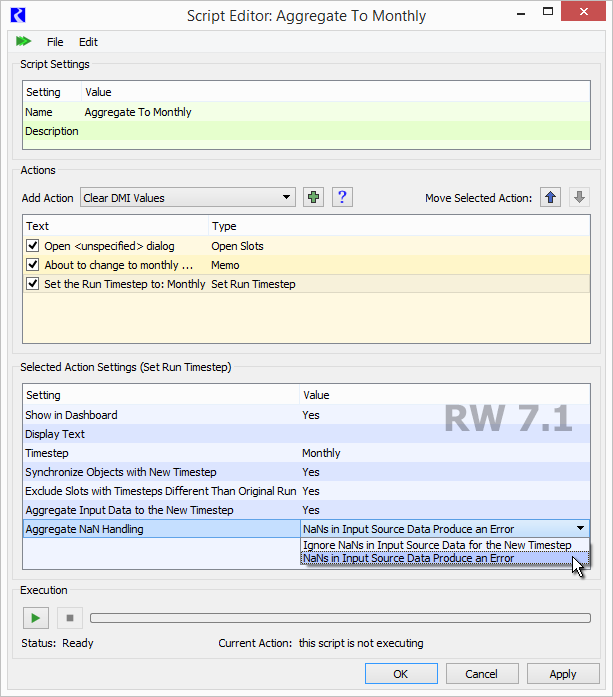Viewport: 613px width, 697px height.
Task: Click the green plus Add Action icon
Action: click(x=313, y=197)
